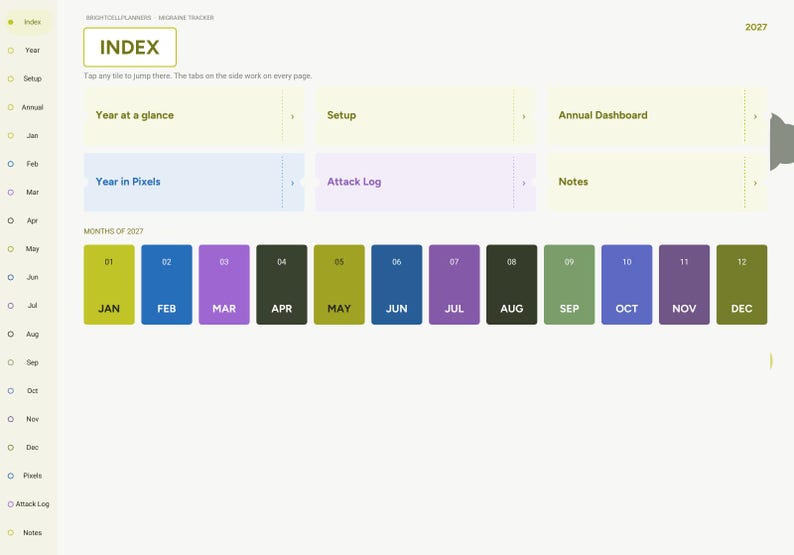Open the 06 JUN month card

tap(396, 285)
